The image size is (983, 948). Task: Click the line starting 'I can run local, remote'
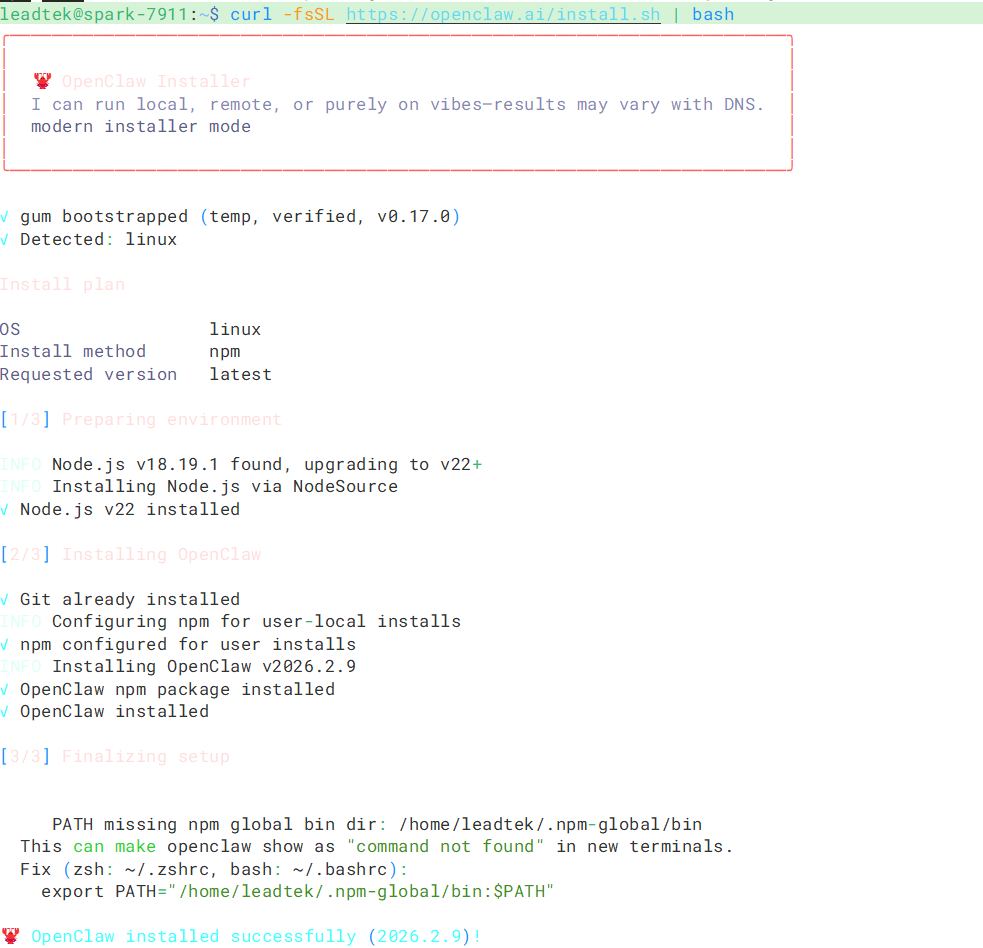[x=397, y=104]
